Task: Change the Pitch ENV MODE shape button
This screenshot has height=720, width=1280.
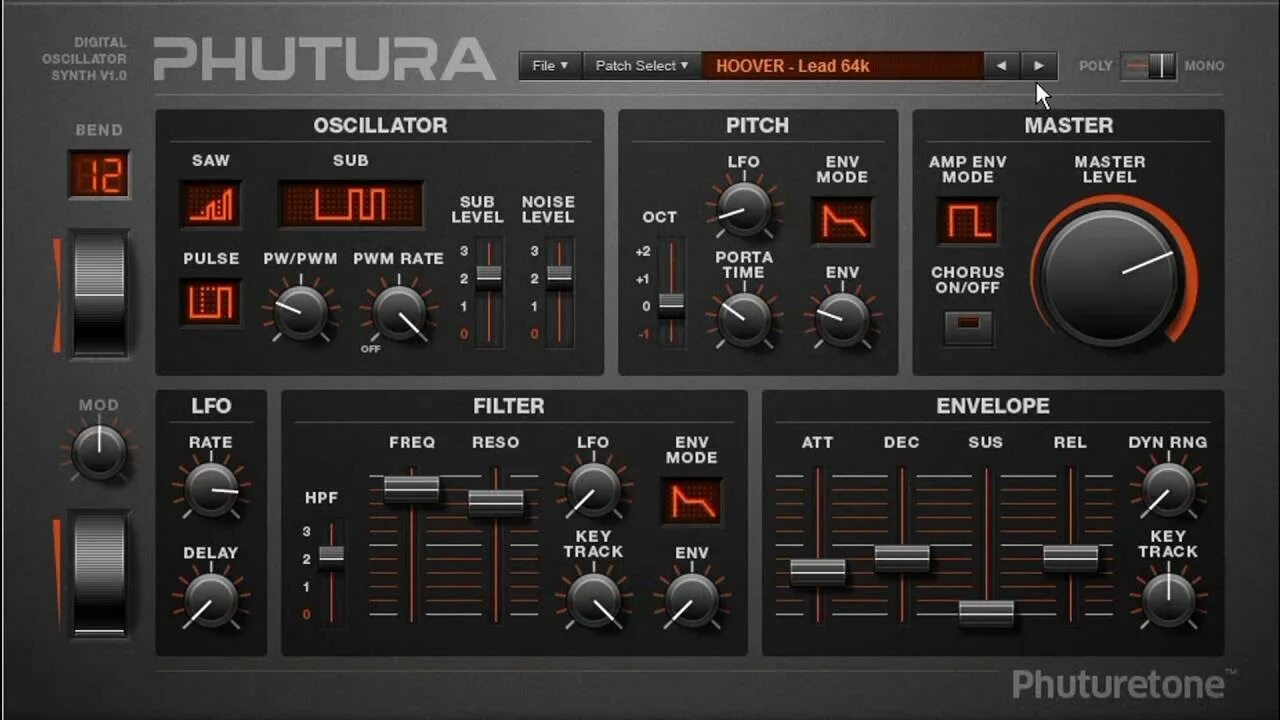Action: tap(841, 221)
